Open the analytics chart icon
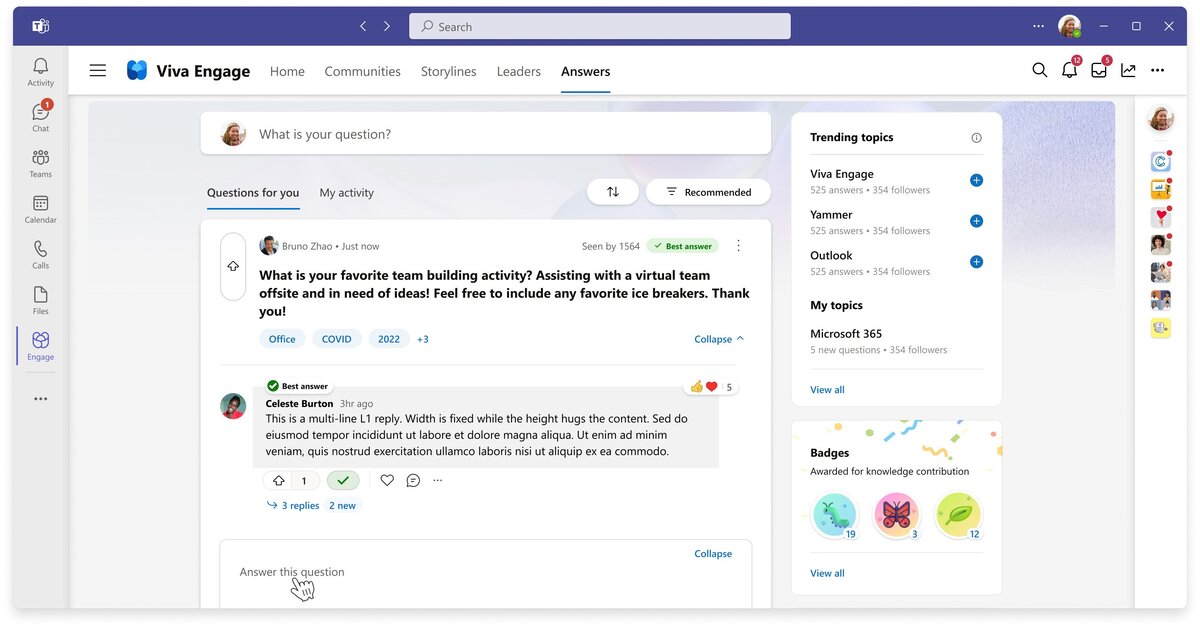Image resolution: width=1200 pixels, height=628 pixels. click(x=1128, y=70)
